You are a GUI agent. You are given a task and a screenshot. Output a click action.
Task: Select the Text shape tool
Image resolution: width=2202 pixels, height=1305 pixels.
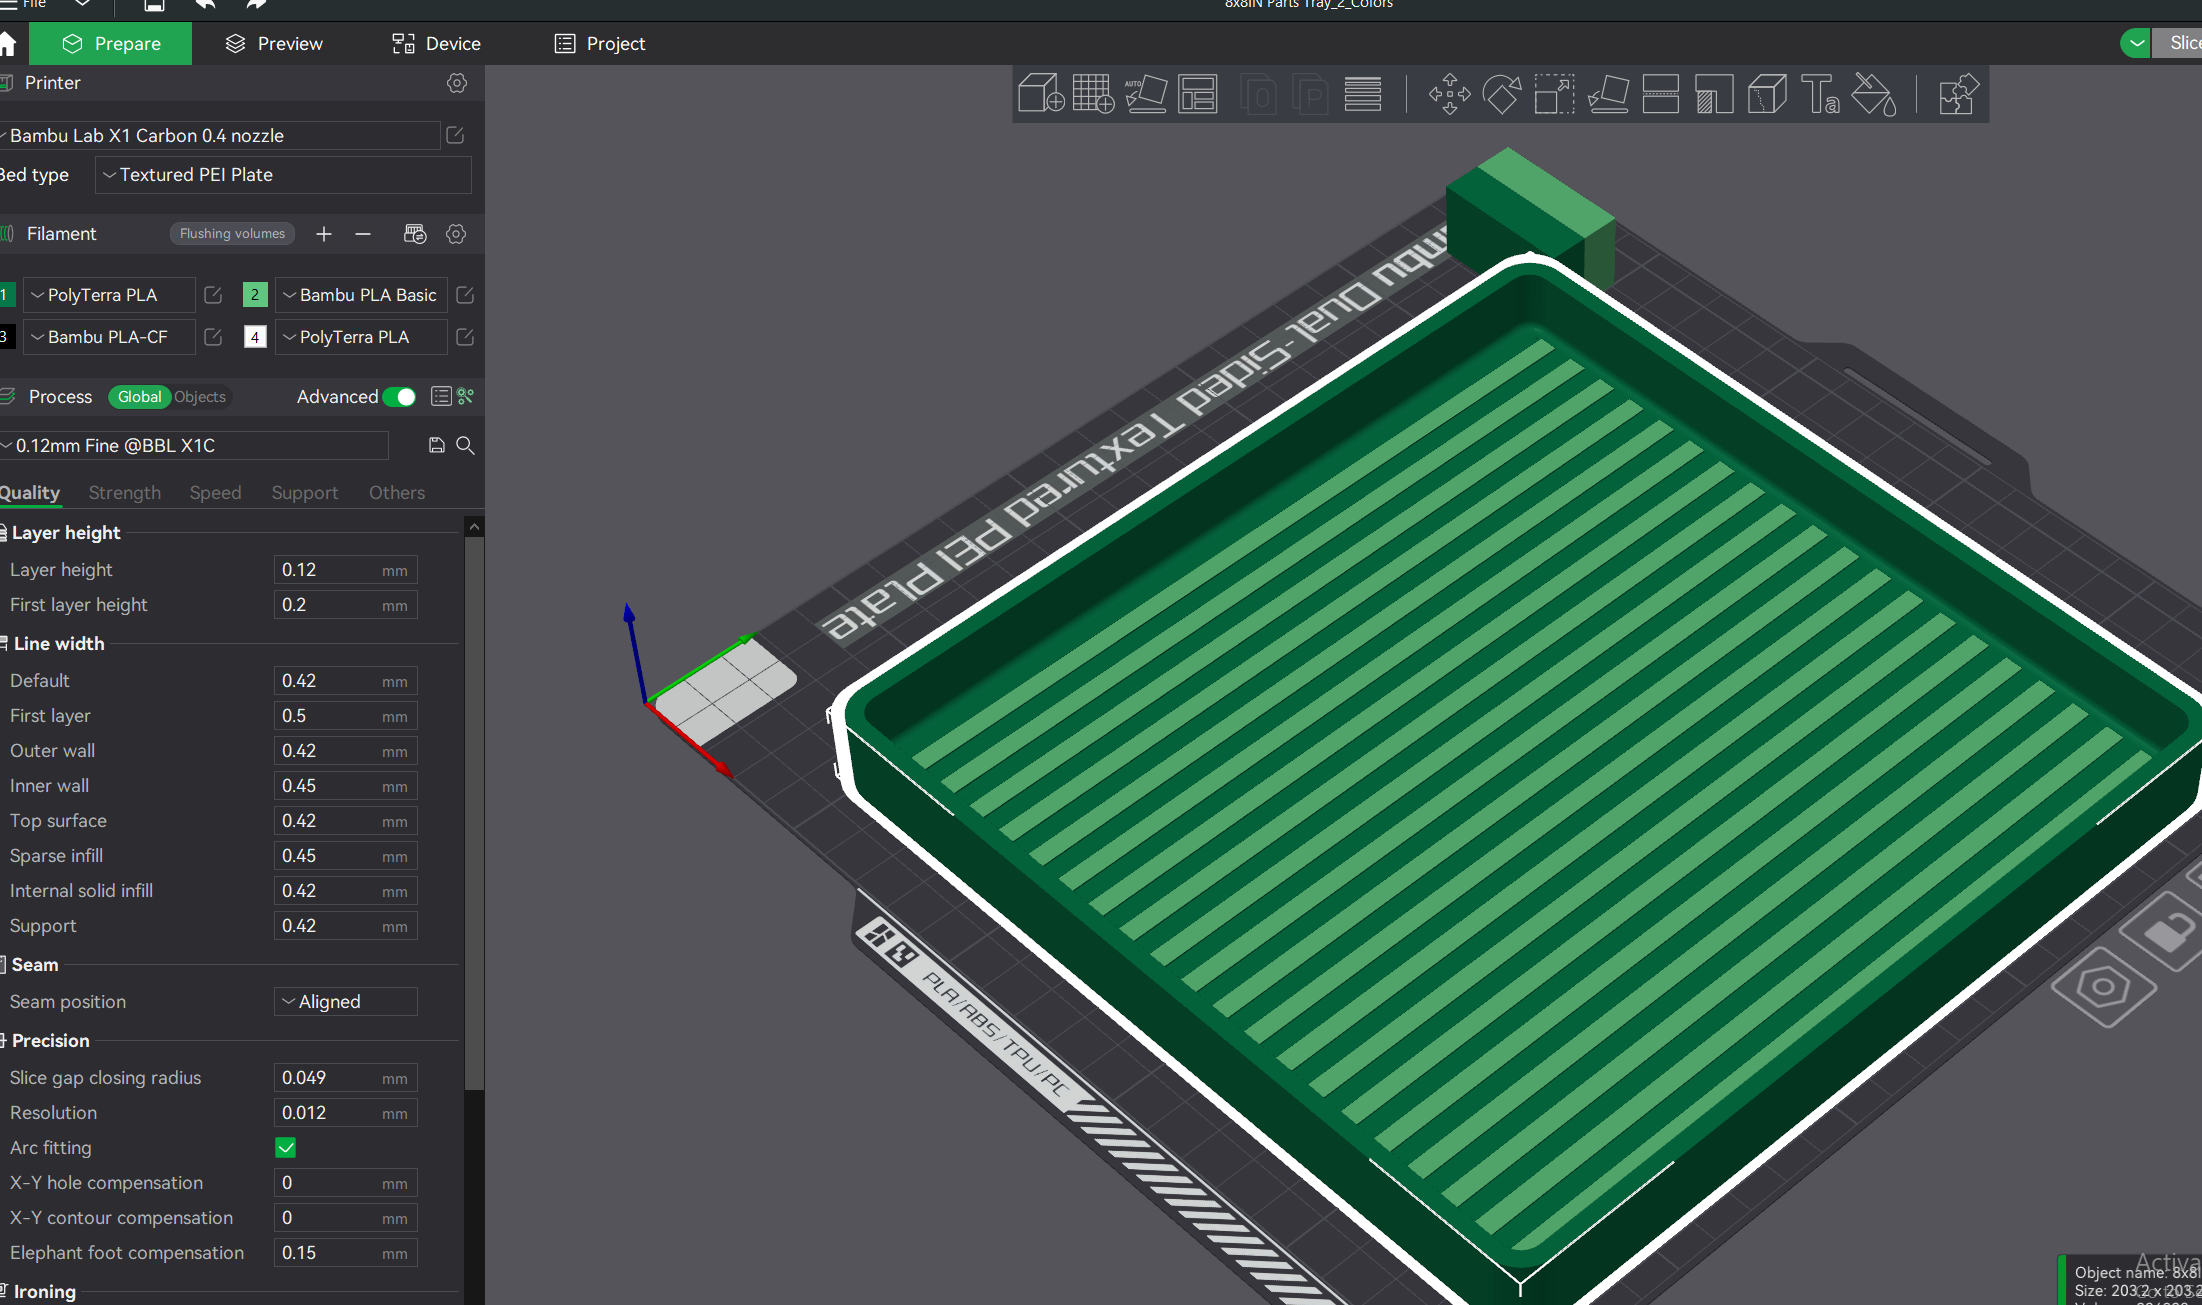1820,94
